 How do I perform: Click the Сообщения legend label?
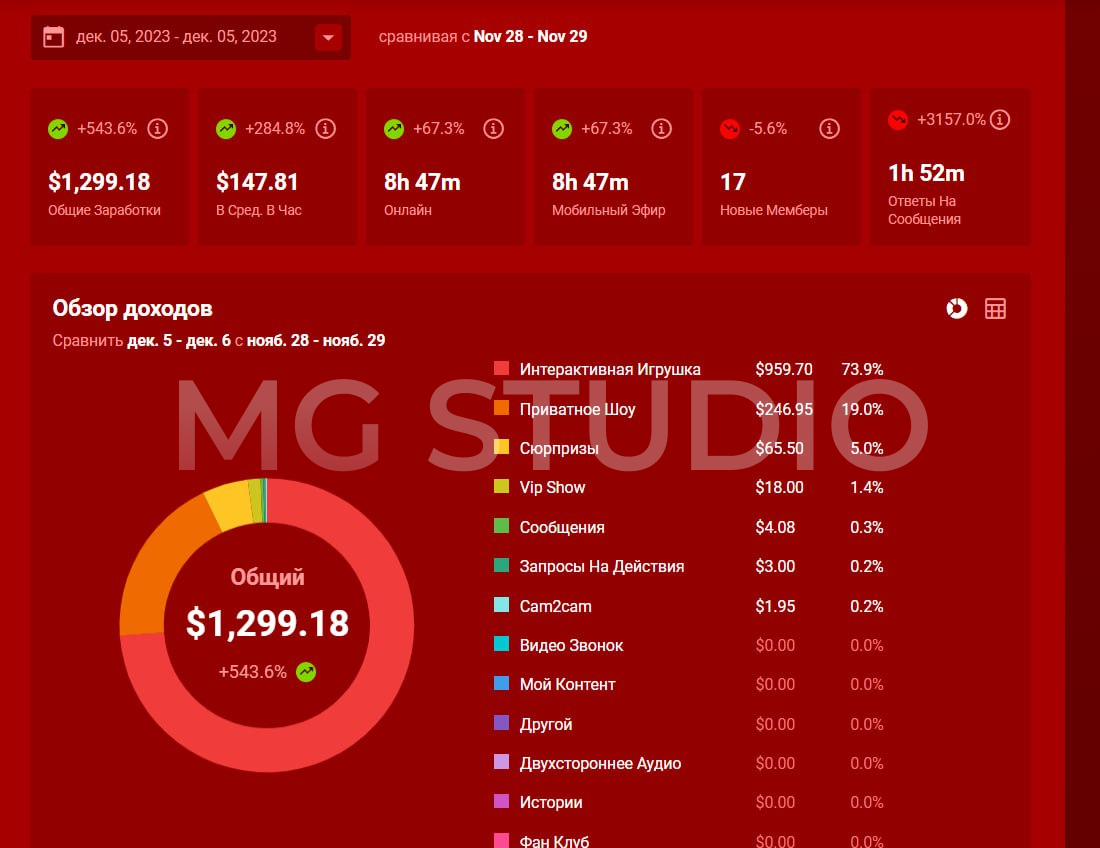point(562,527)
